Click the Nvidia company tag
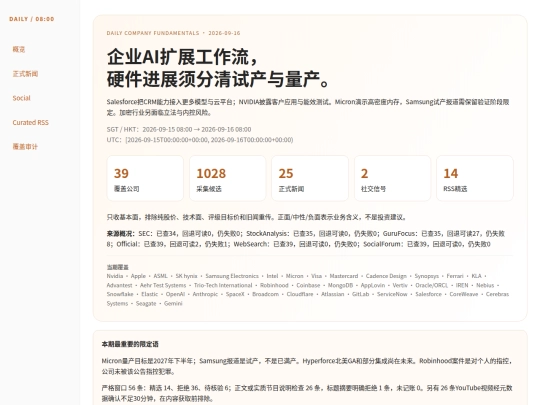This screenshot has width=540, height=405. point(115,276)
